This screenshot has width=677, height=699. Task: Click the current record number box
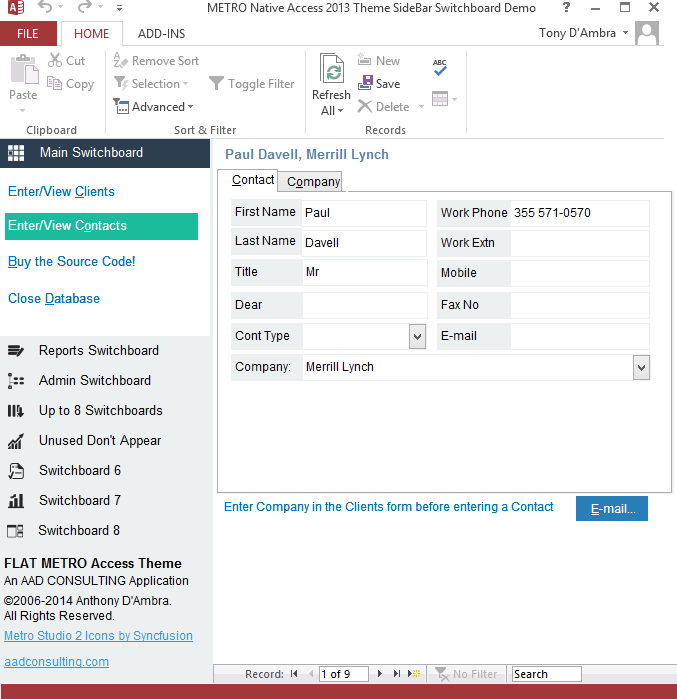coord(344,674)
